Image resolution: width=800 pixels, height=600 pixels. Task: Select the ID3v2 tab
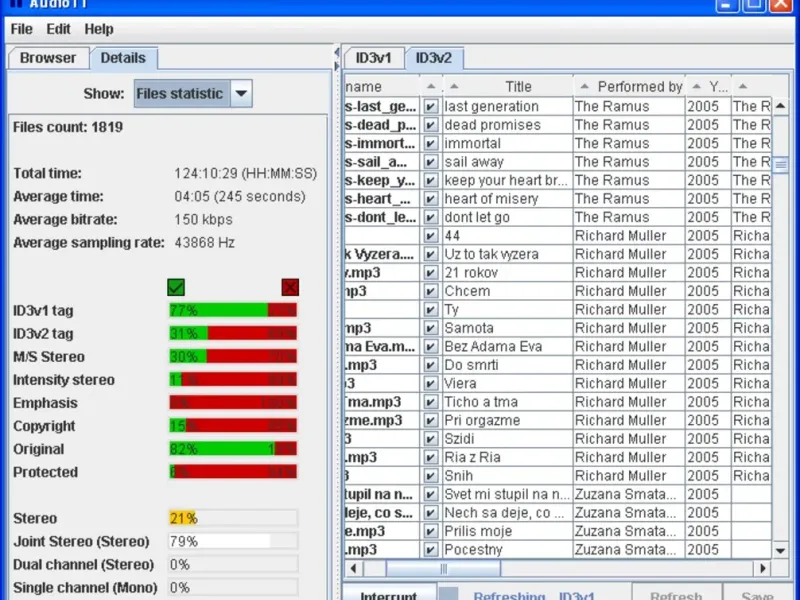coord(434,58)
